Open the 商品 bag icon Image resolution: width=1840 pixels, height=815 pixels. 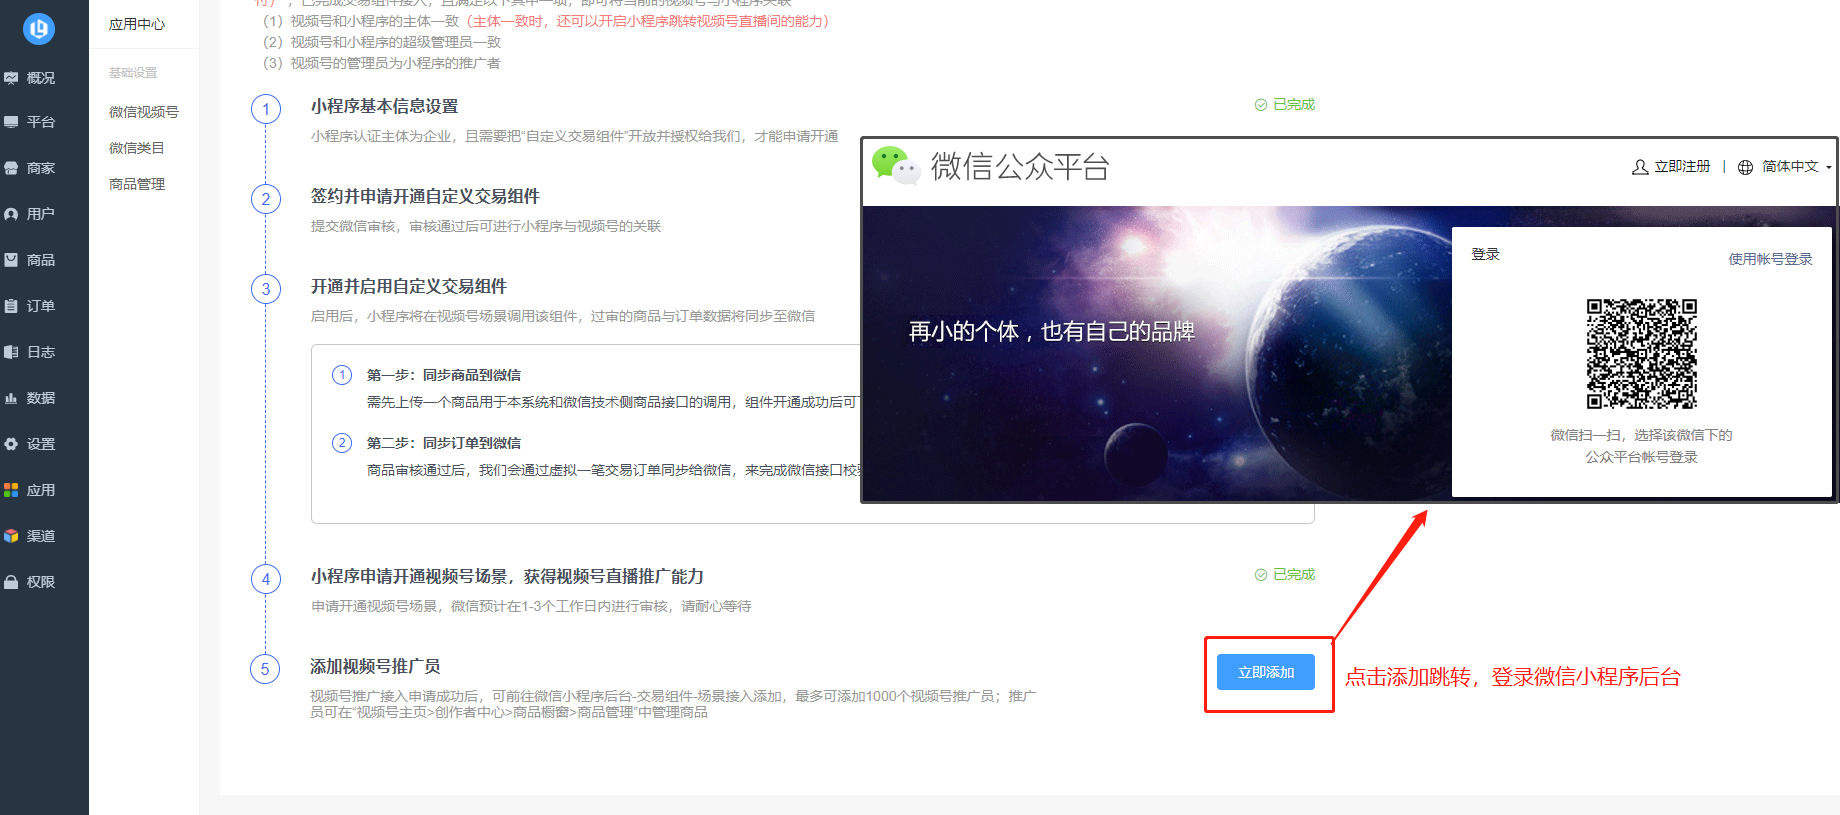pos(11,260)
